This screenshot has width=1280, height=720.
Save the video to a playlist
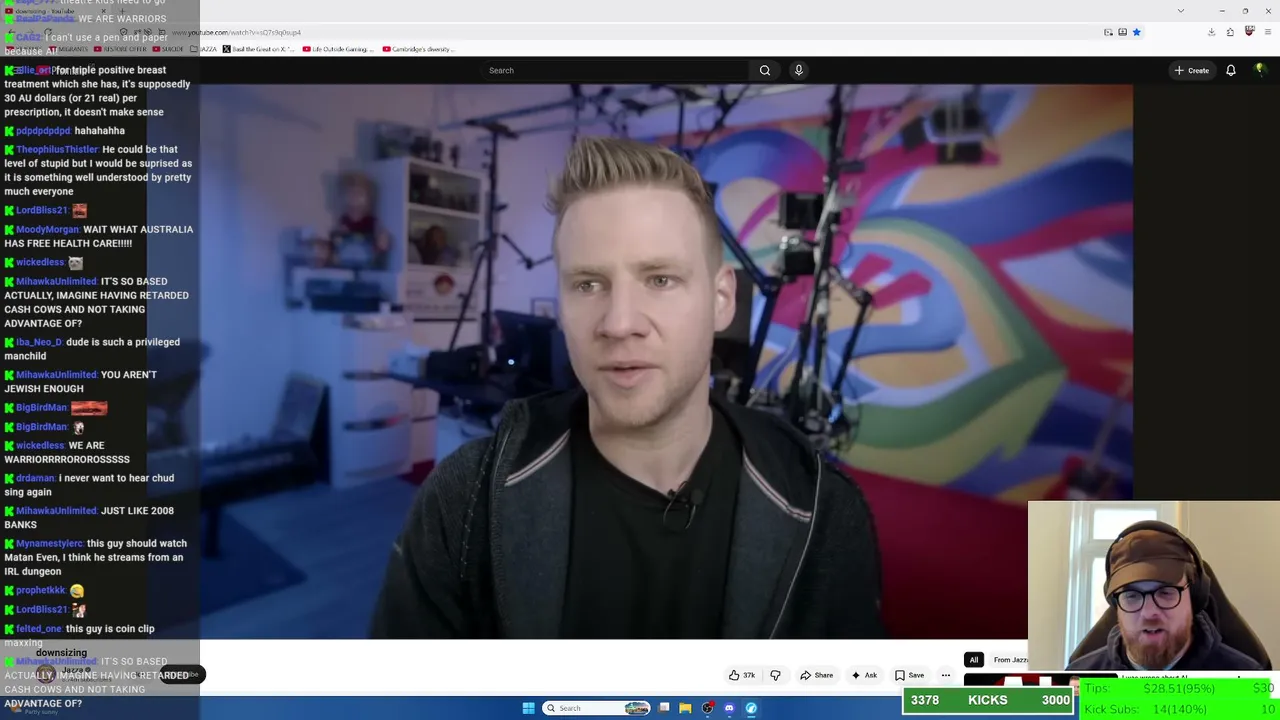tap(909, 675)
